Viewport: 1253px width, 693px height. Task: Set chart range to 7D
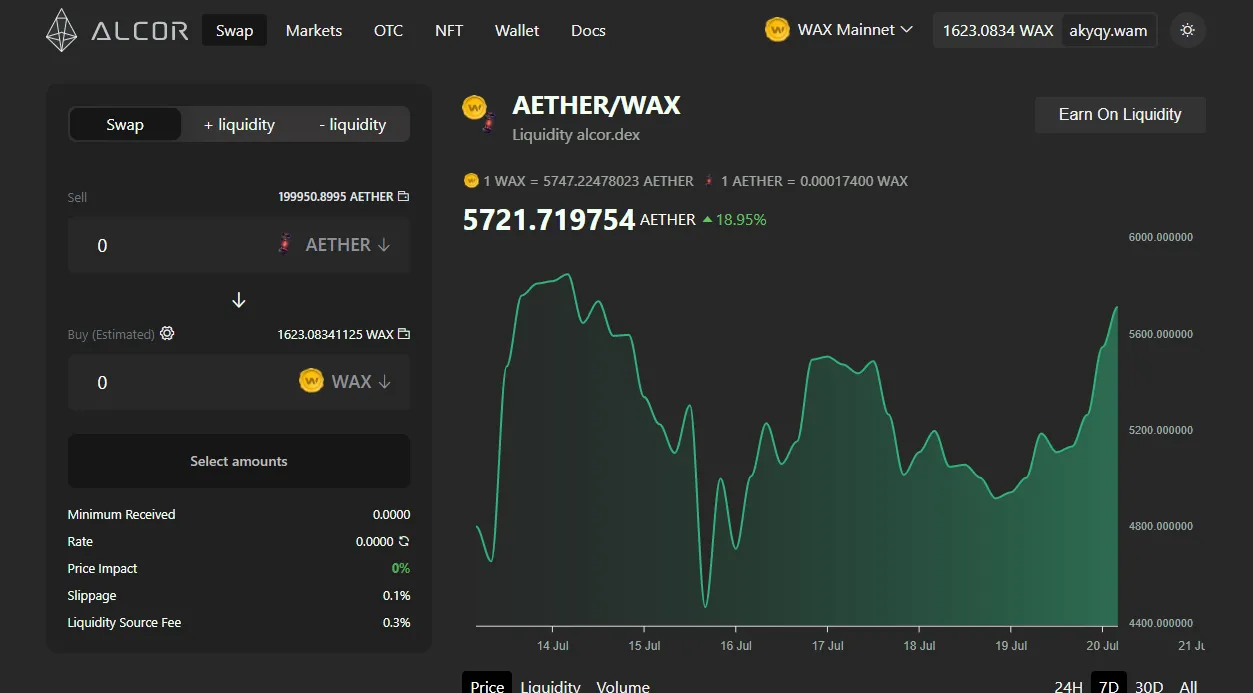pos(1108,686)
